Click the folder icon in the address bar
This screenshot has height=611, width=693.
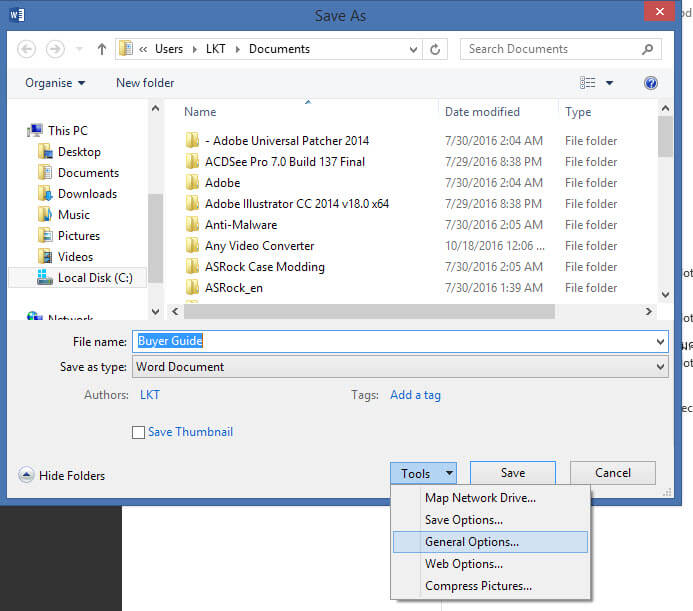126,49
